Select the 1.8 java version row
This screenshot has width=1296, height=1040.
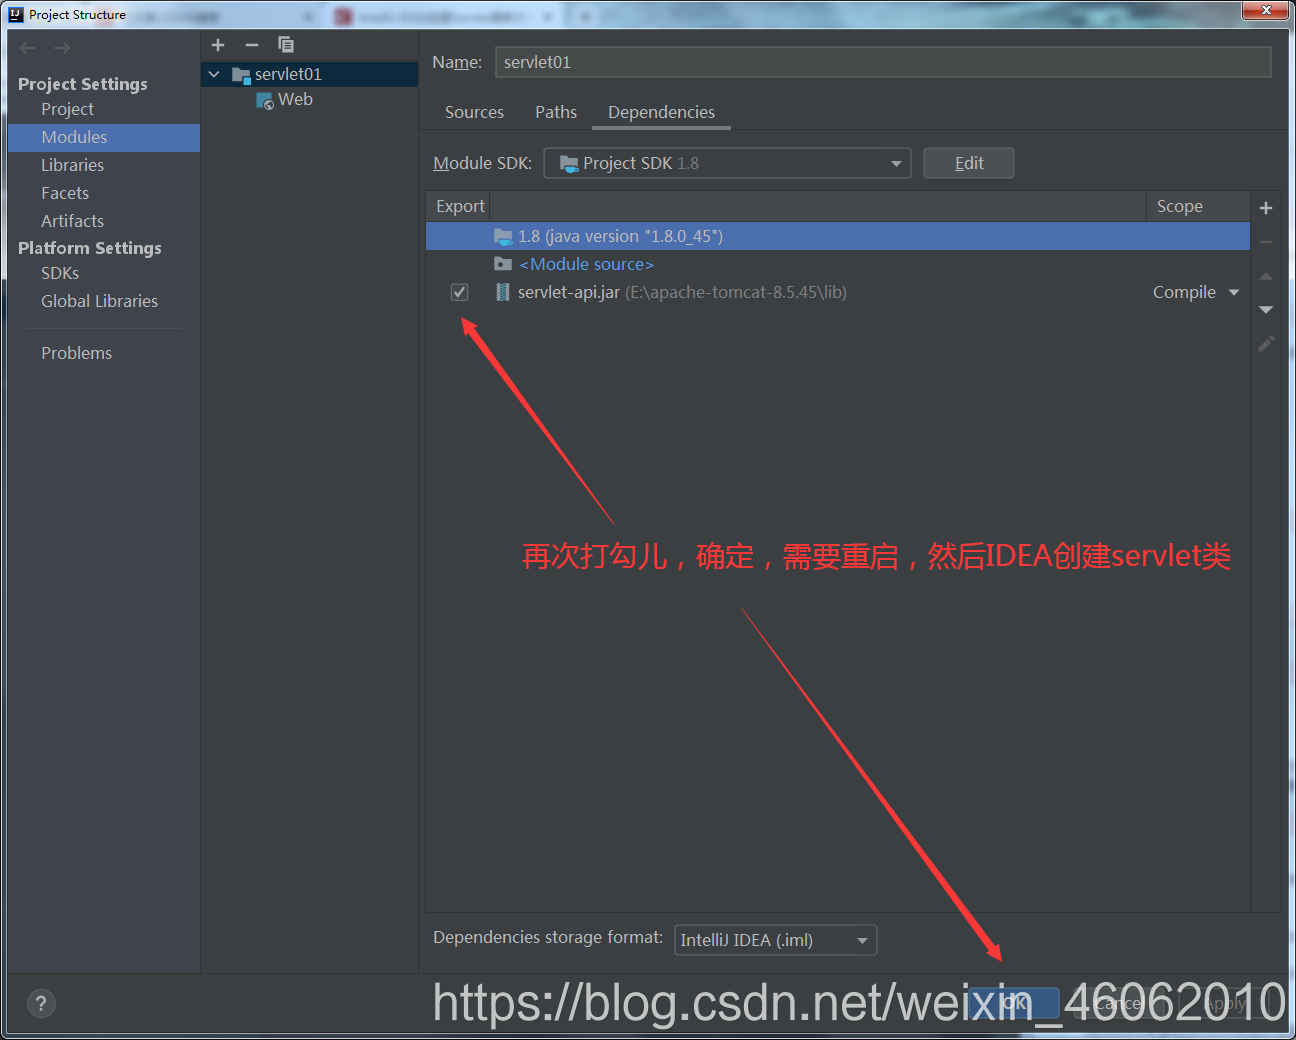pyautogui.click(x=838, y=236)
